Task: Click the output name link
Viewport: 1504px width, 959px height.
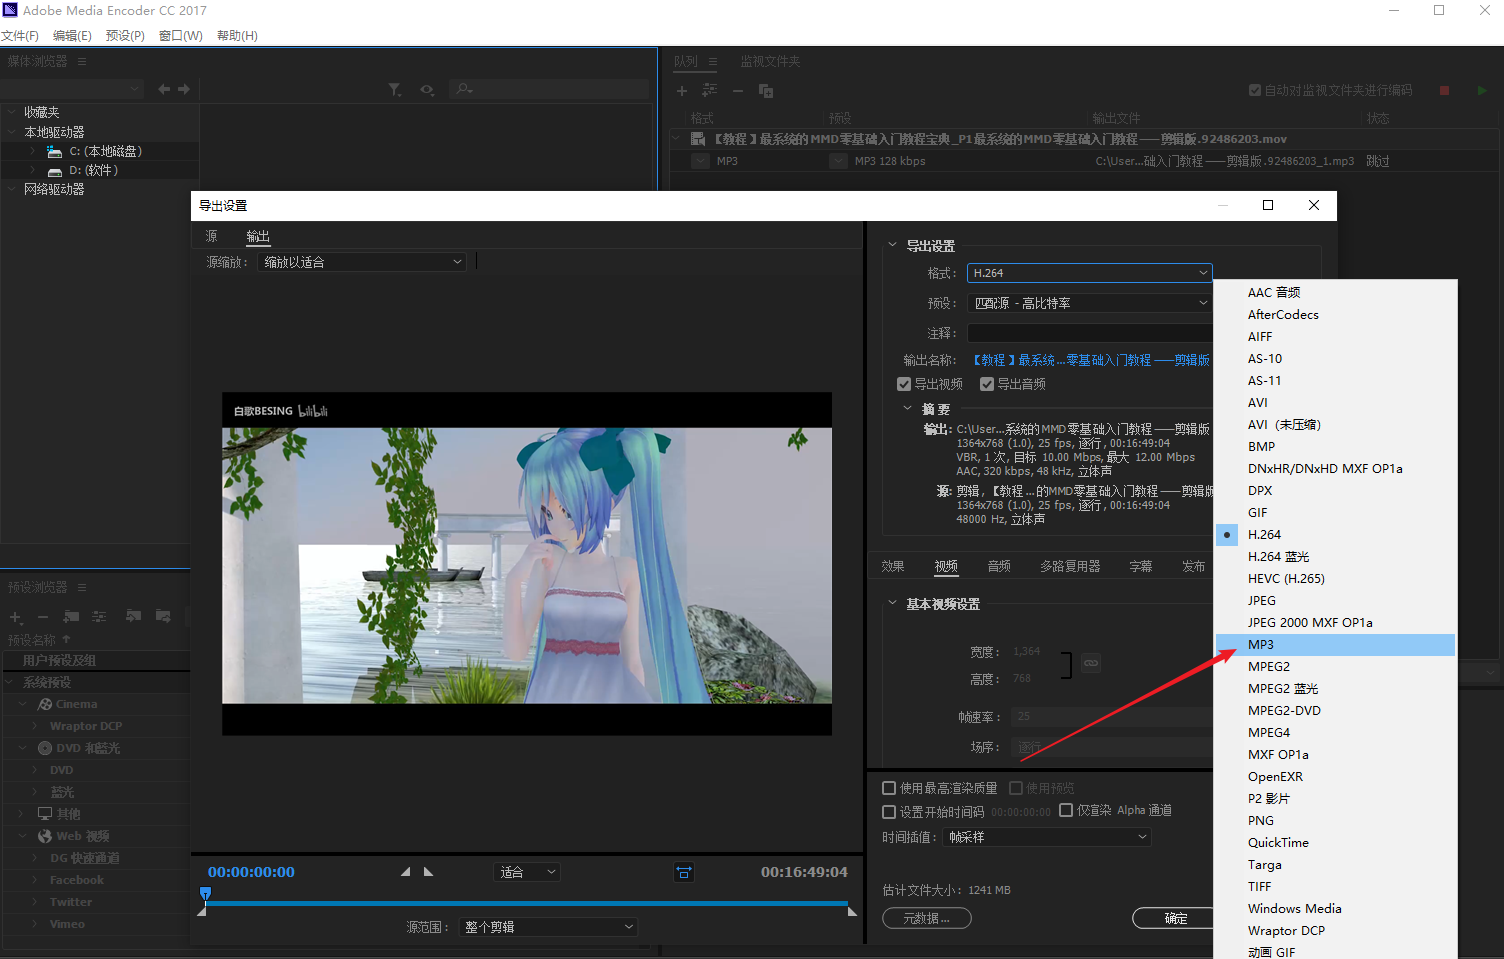Action: [x=1091, y=360]
